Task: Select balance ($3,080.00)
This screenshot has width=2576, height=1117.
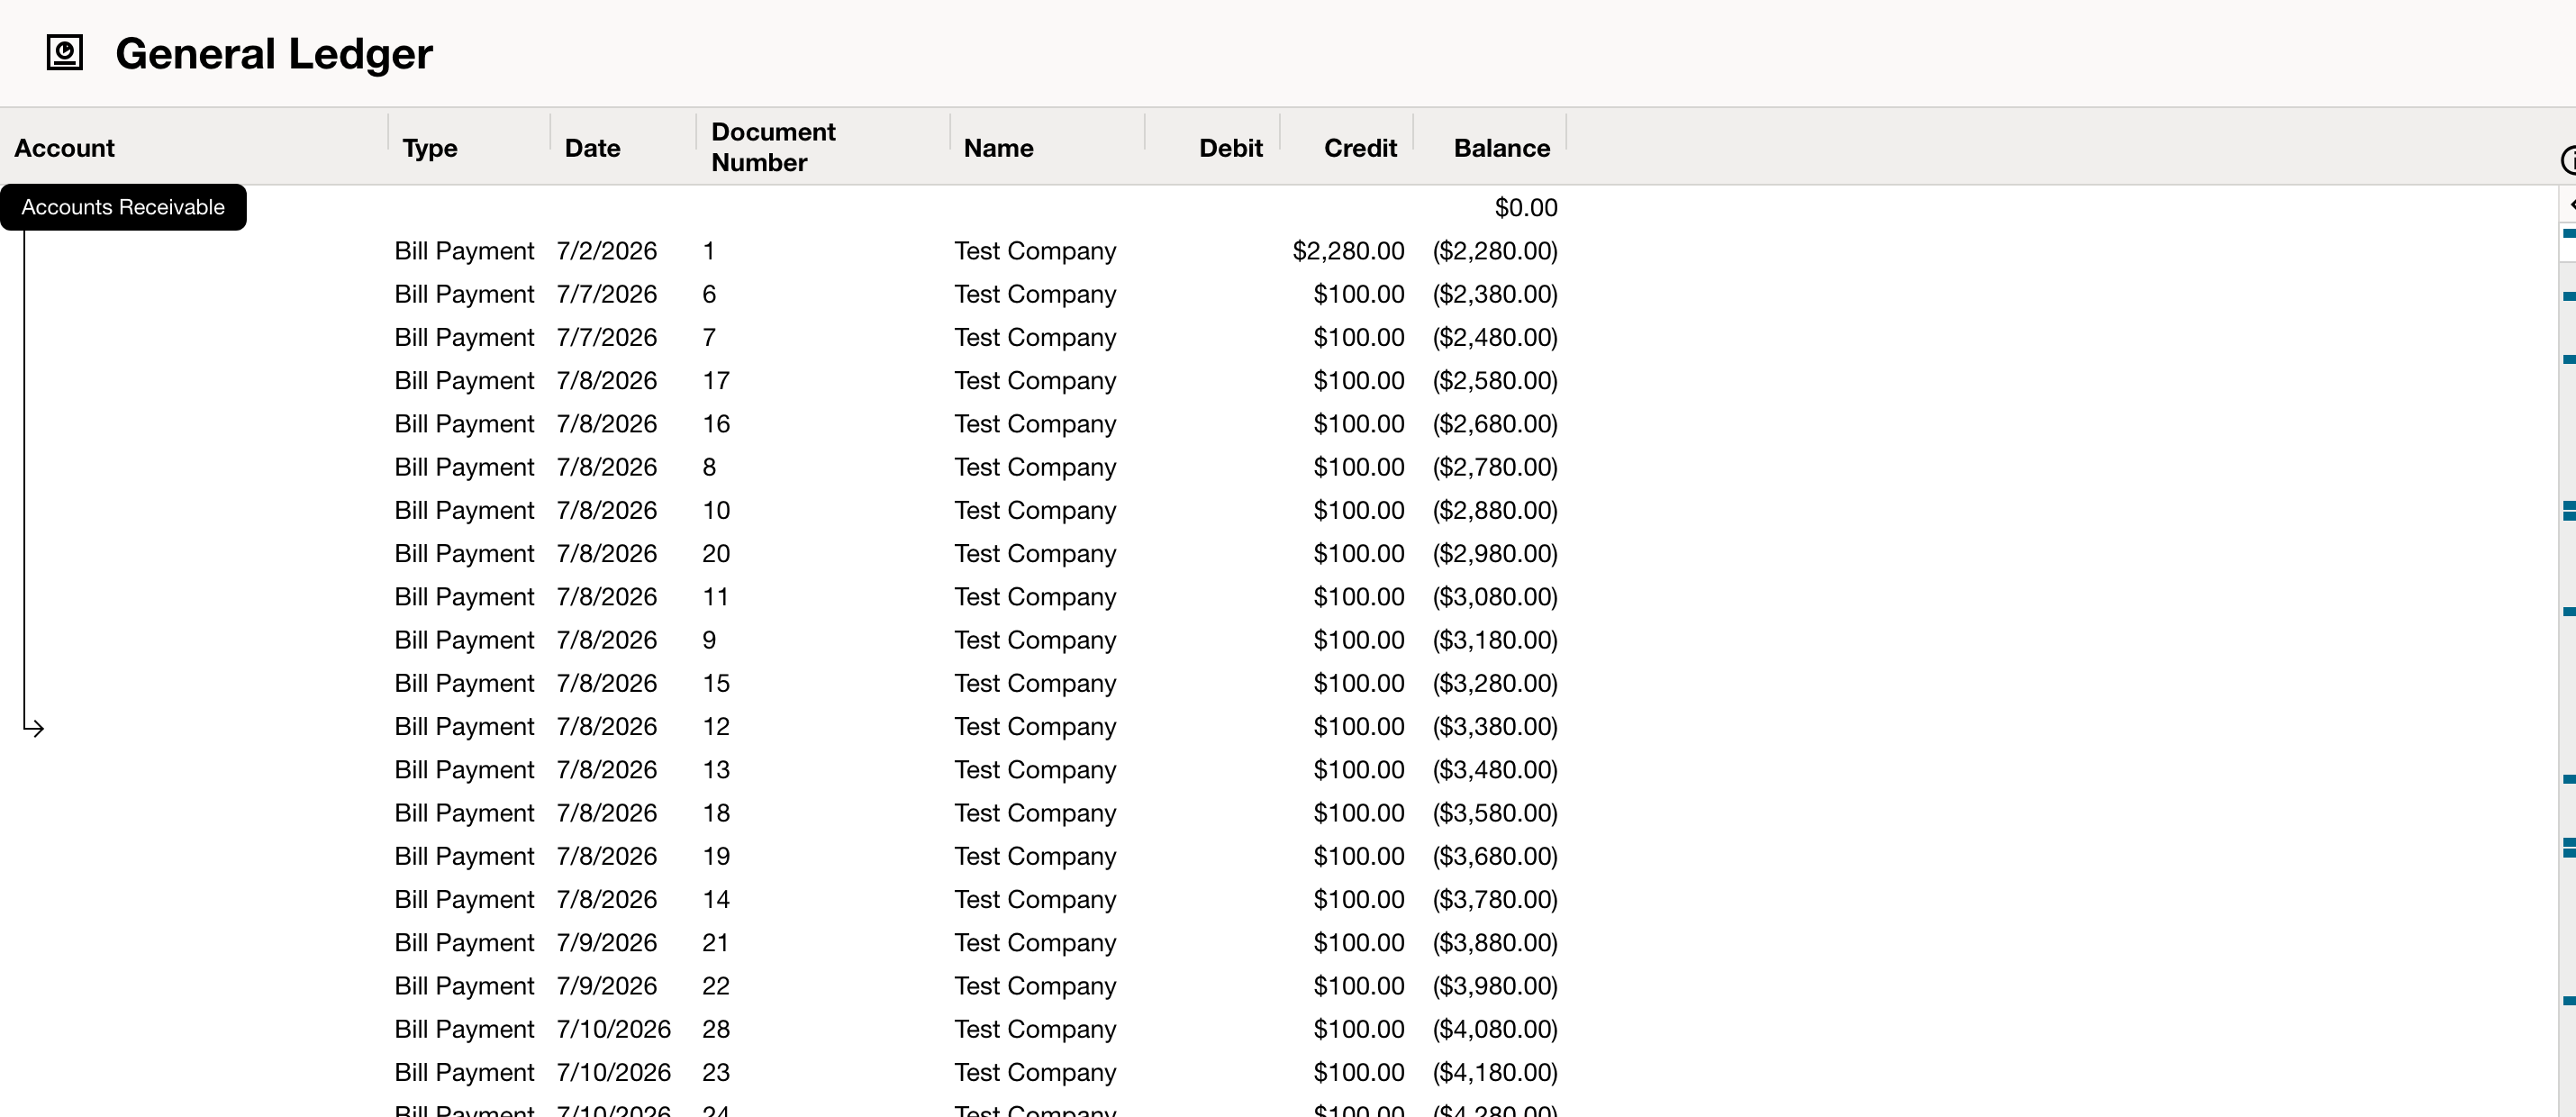Action: (1495, 597)
